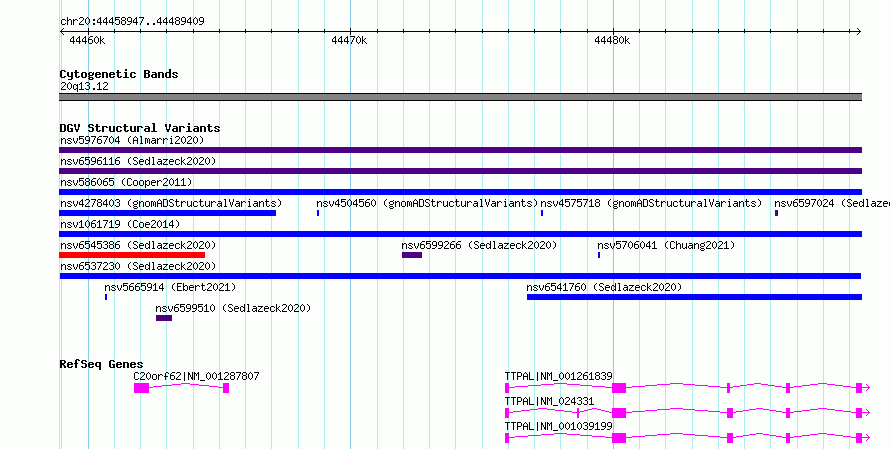Click the nsv5976704 (Almarri2020) variant bar

click(x=460, y=150)
